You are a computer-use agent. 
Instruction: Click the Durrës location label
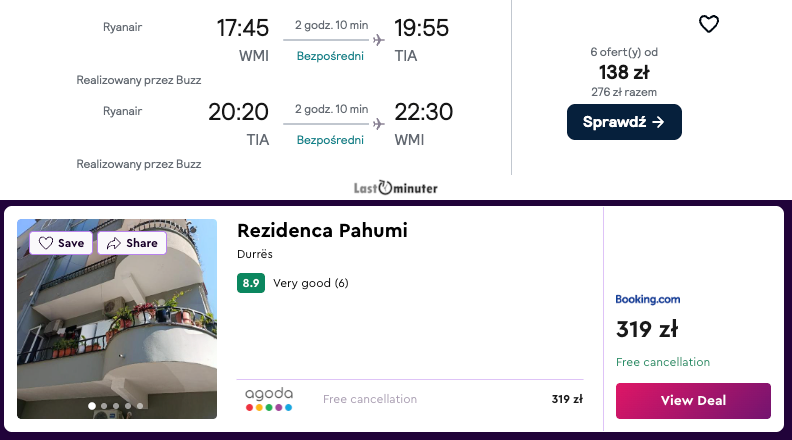pyautogui.click(x=255, y=255)
